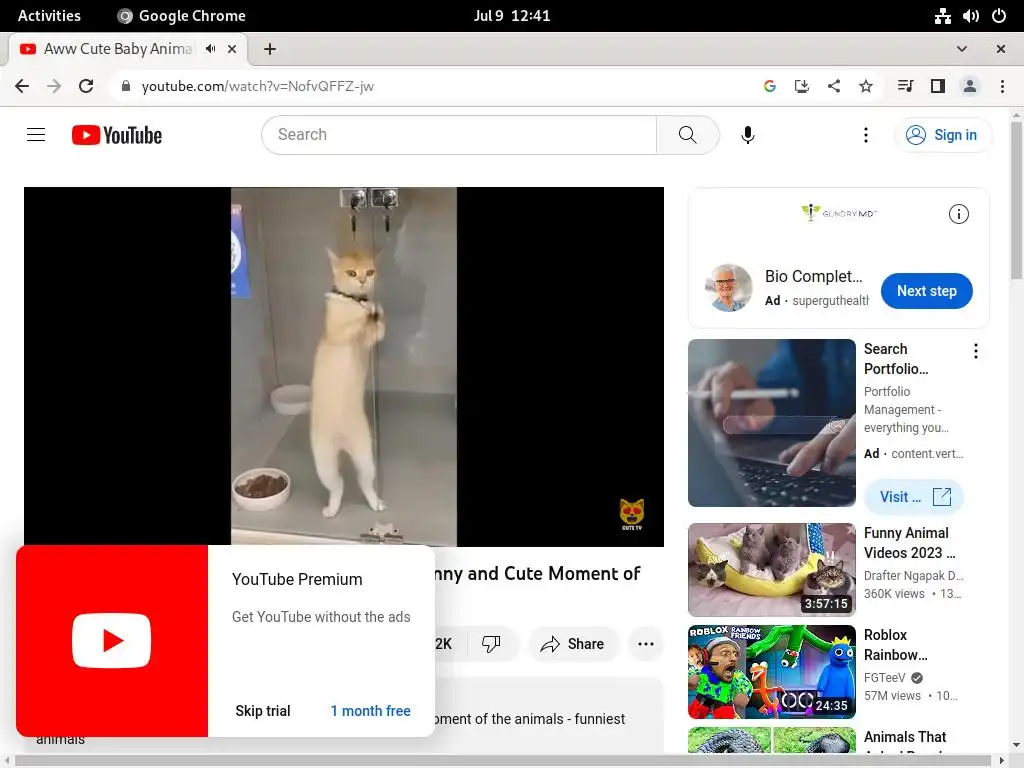
Task: Open the tab search dropdown arrow
Action: point(962,49)
